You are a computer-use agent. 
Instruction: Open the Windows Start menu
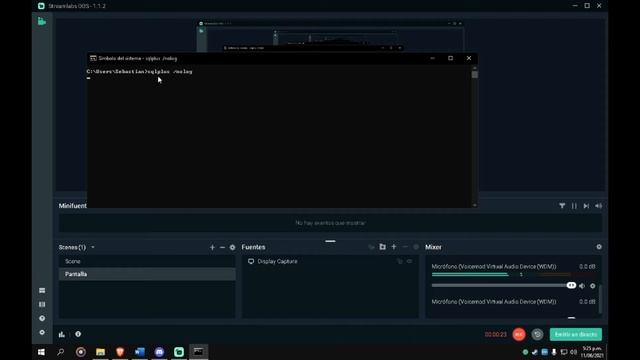pos(41,352)
